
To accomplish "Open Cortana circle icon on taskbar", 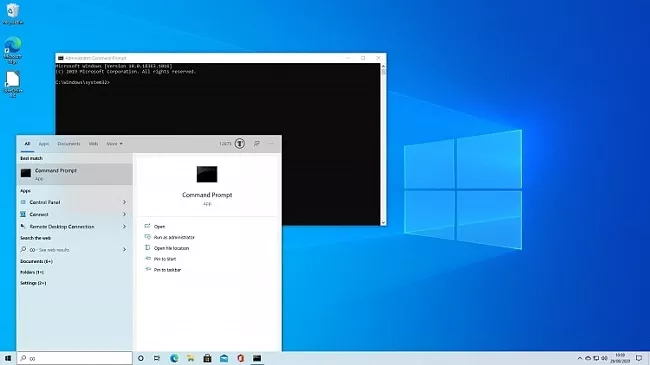I will [141, 358].
